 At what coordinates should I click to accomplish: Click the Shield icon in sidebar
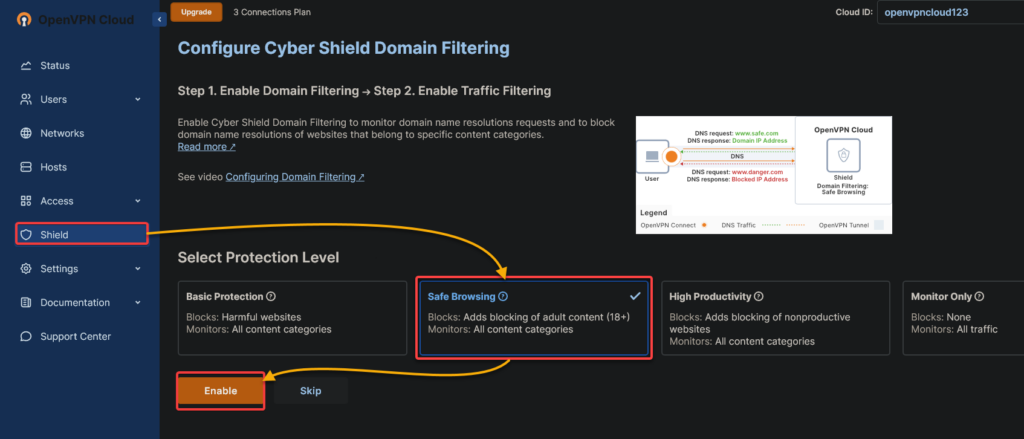(x=25, y=235)
